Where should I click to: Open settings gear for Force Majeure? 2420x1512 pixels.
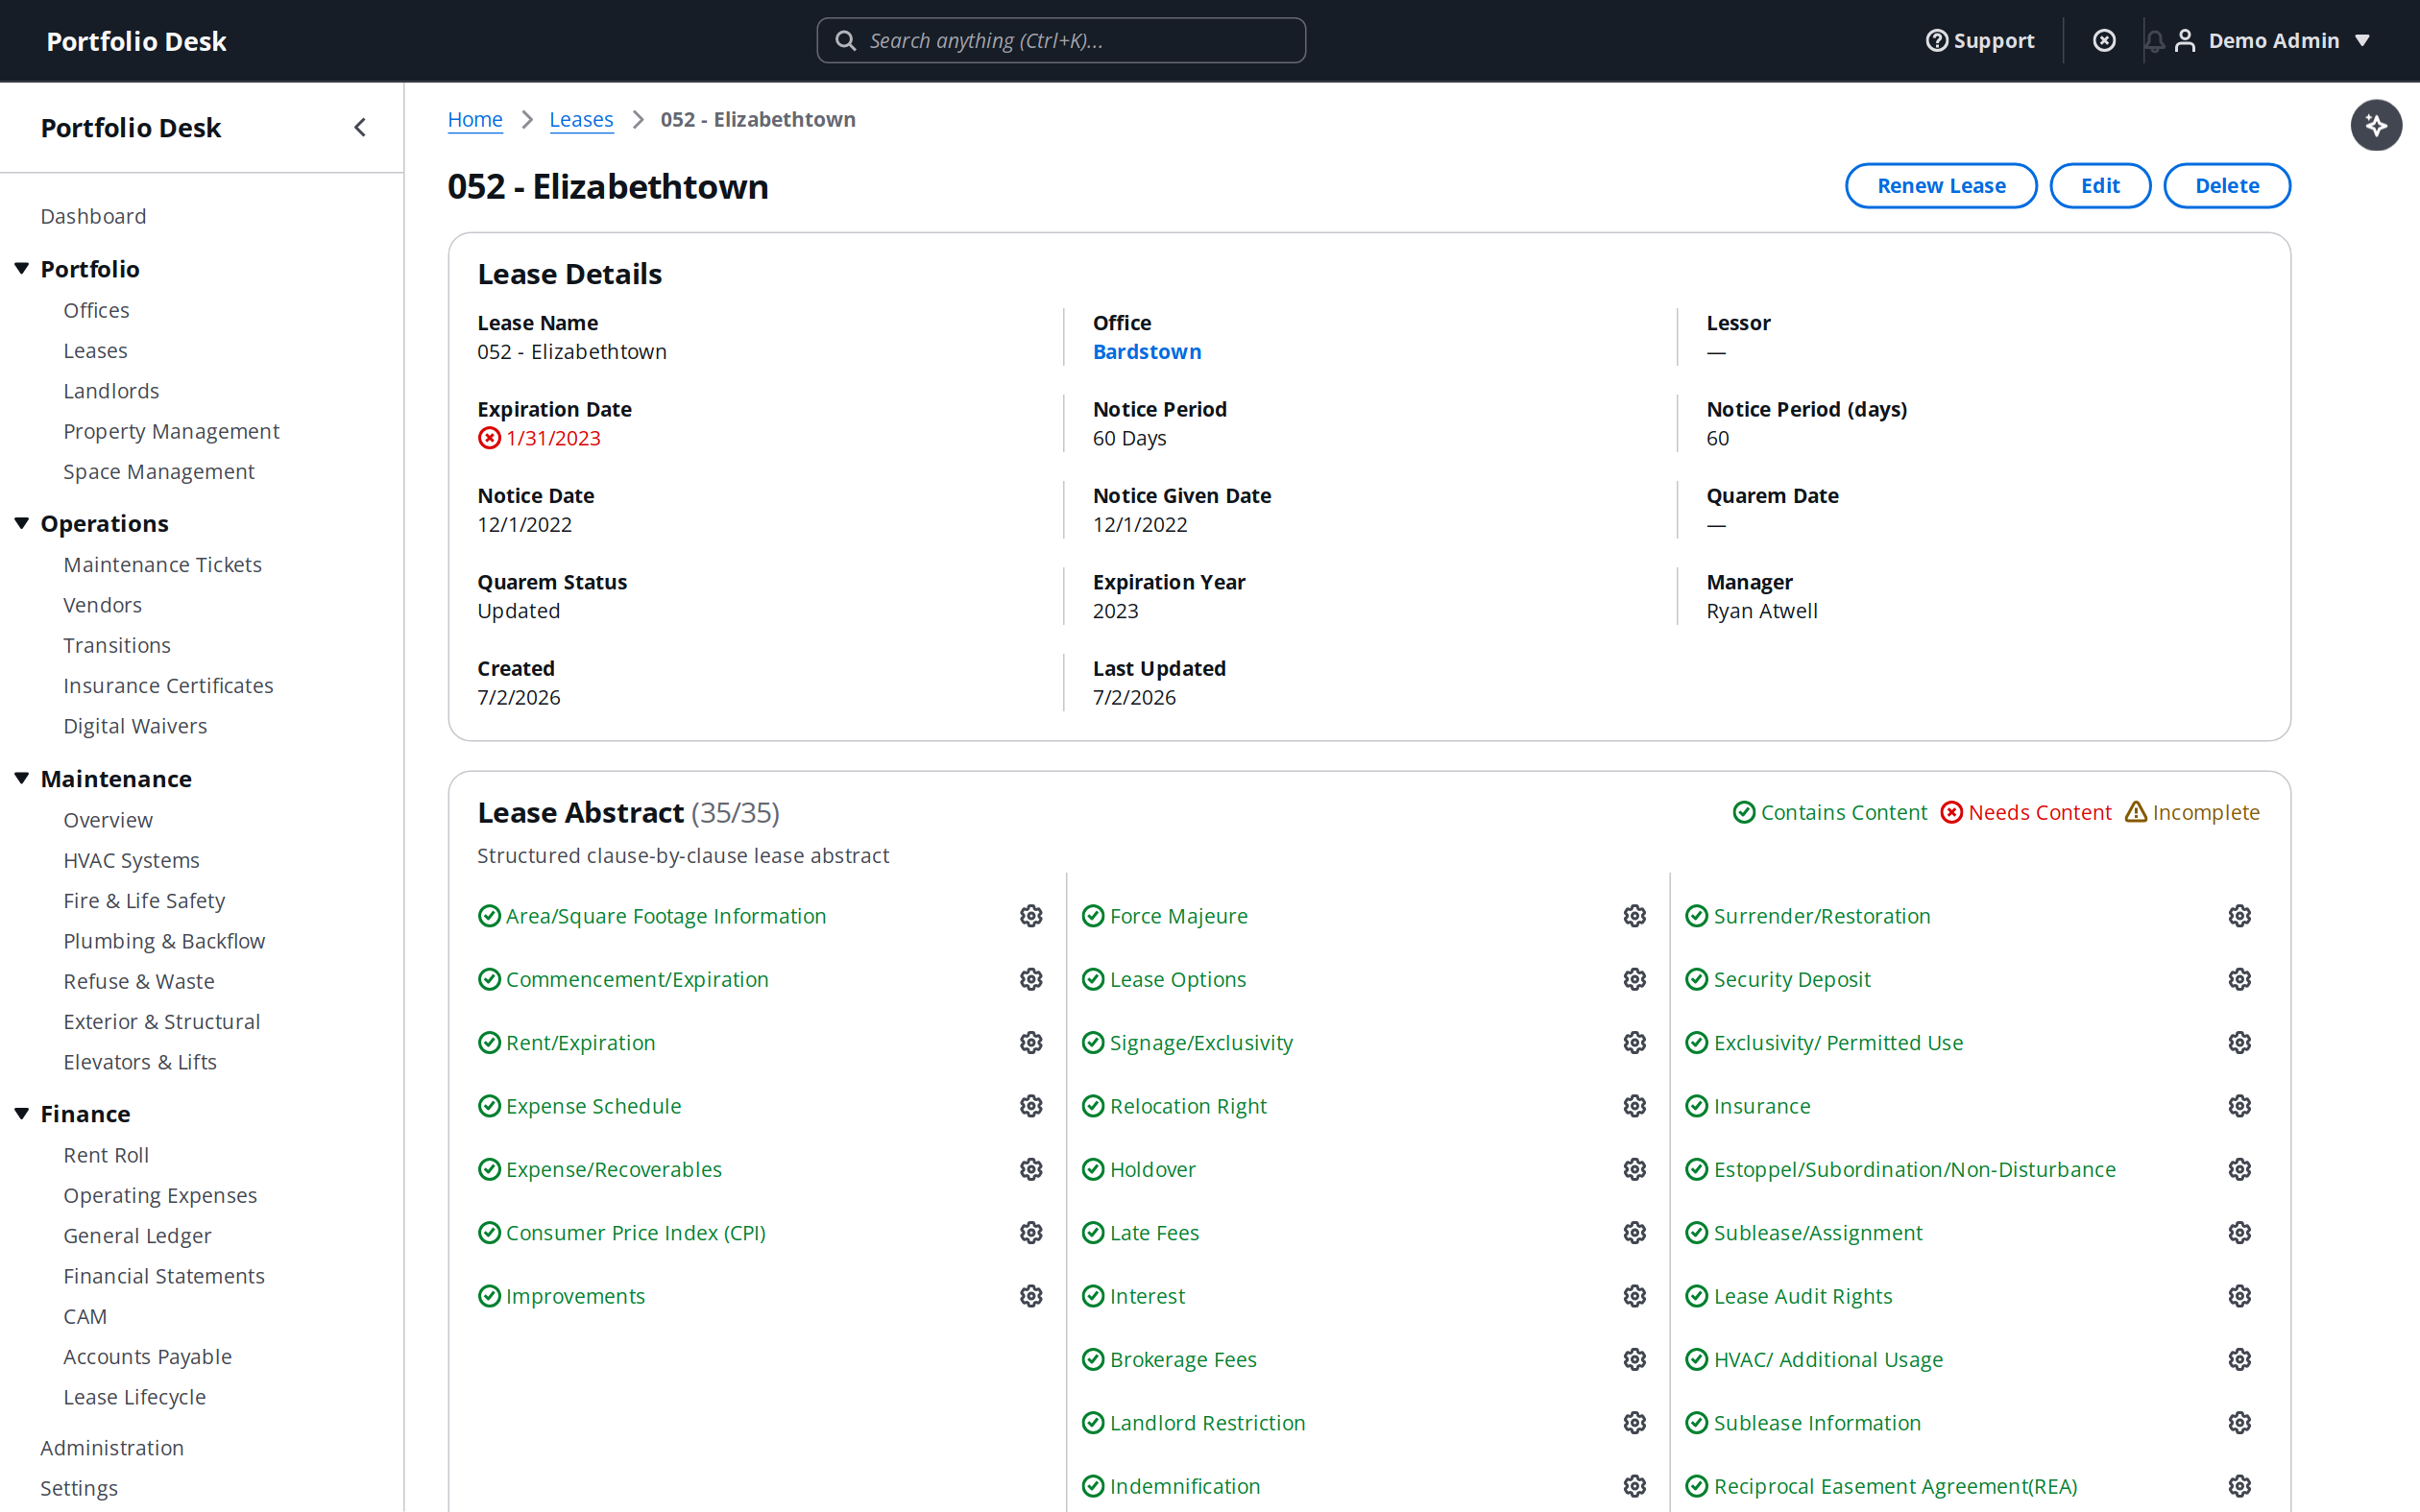[x=1635, y=916]
